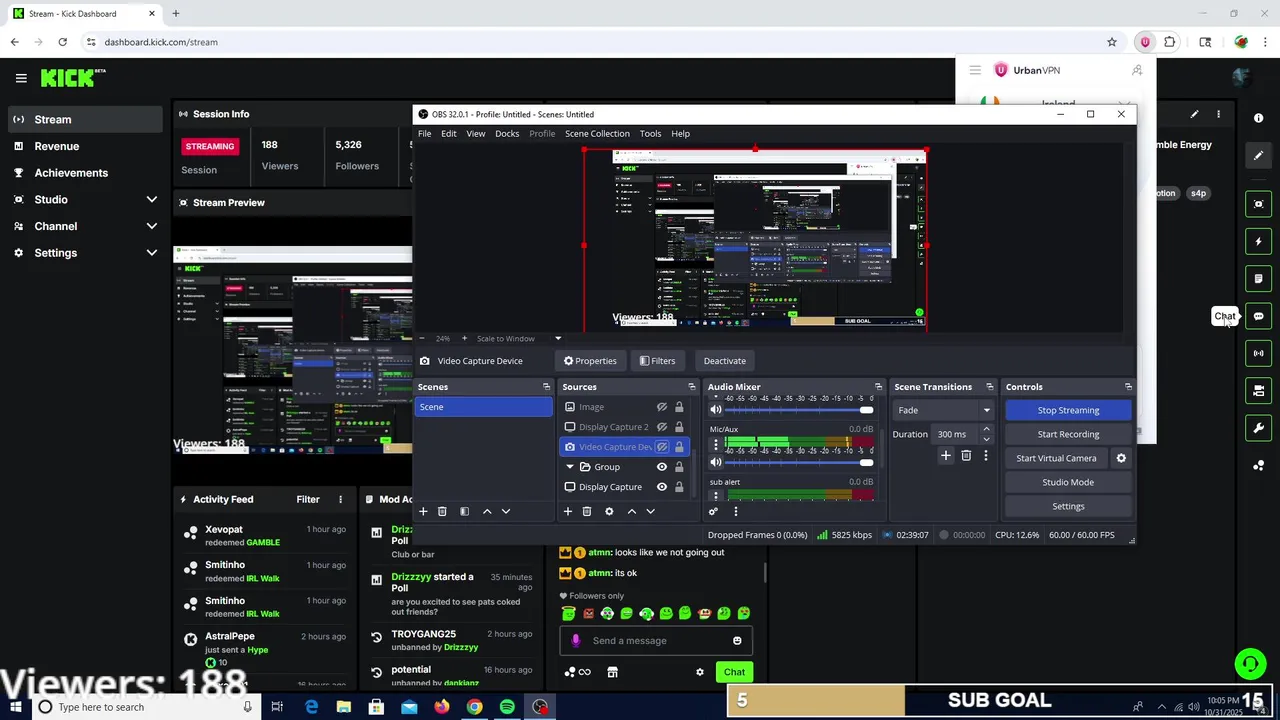Open preview scale dropdown arrow
This screenshot has width=1280, height=720.
558,338
